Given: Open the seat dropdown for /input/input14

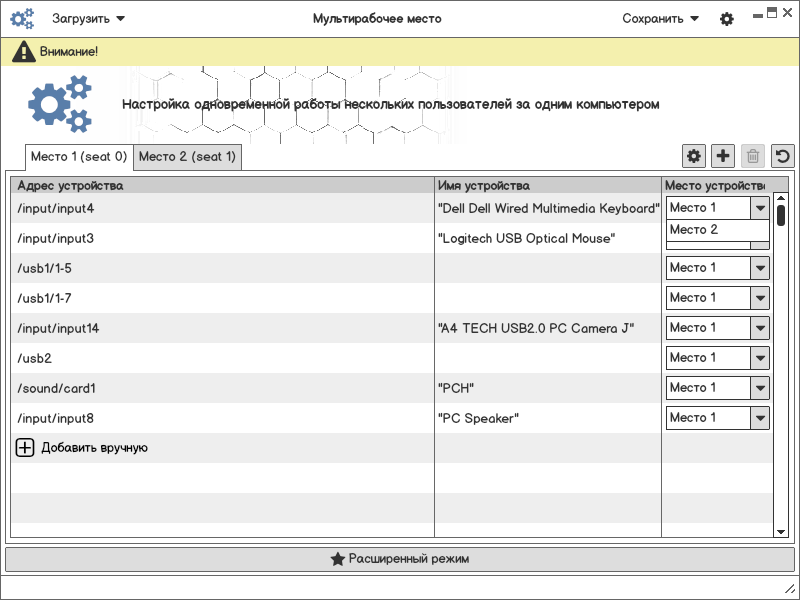Looking at the screenshot, I should [x=717, y=328].
